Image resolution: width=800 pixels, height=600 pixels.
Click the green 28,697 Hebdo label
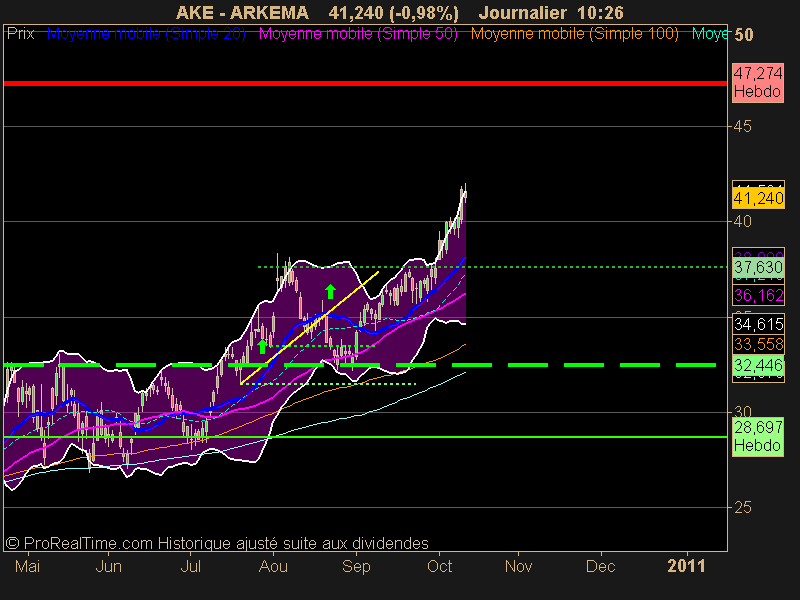(x=758, y=437)
